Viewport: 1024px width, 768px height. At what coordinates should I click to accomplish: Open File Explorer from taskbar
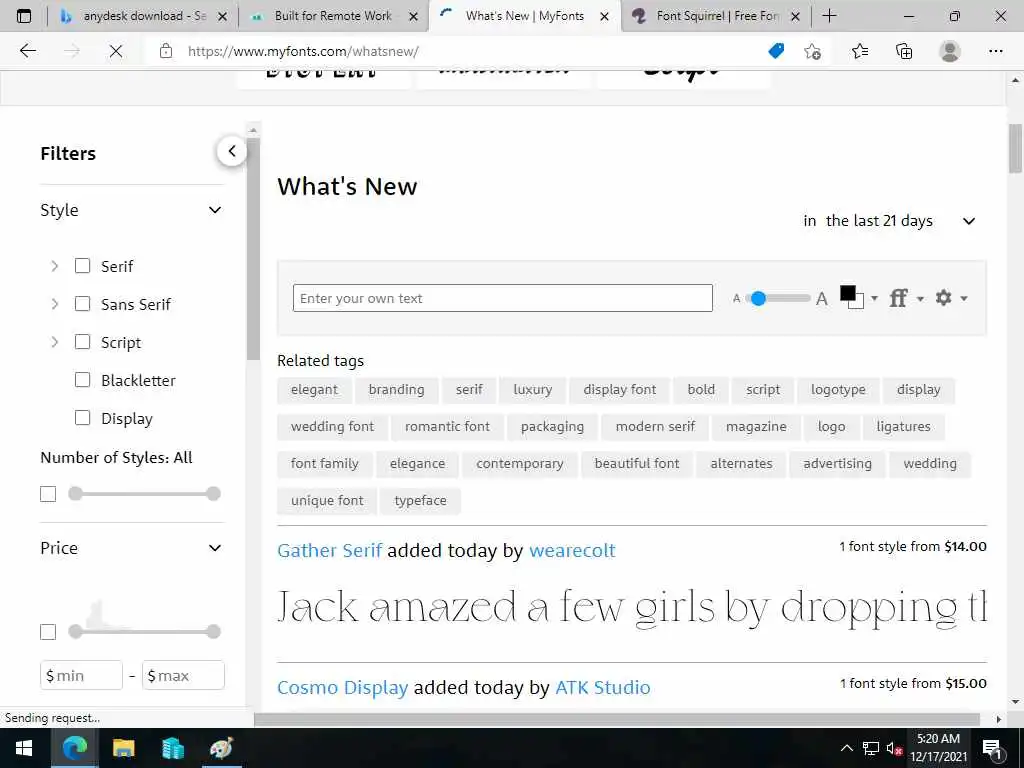123,748
